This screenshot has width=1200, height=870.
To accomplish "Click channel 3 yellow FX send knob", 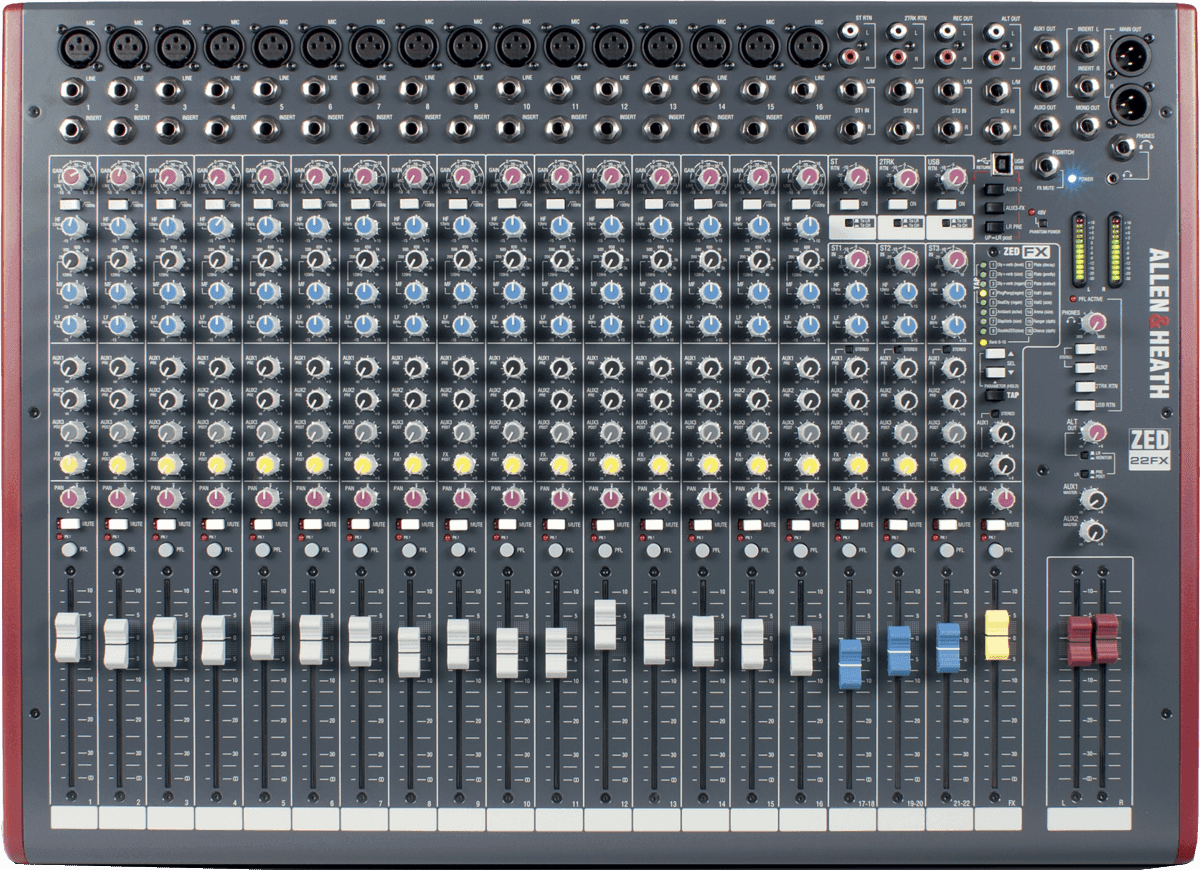I will (166, 465).
